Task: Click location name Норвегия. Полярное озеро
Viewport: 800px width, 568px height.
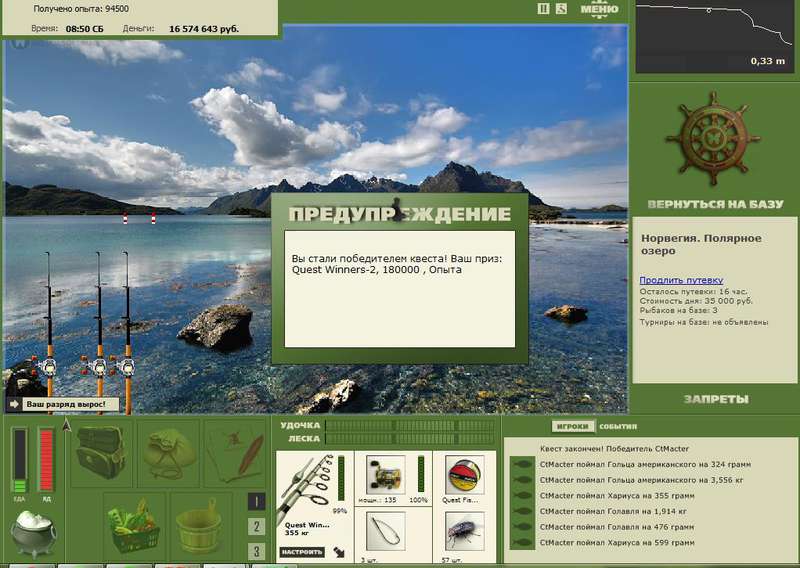Action: coord(701,244)
